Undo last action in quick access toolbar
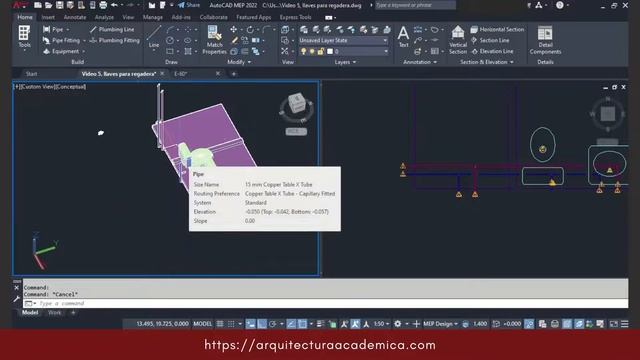 click(x=114, y=5)
